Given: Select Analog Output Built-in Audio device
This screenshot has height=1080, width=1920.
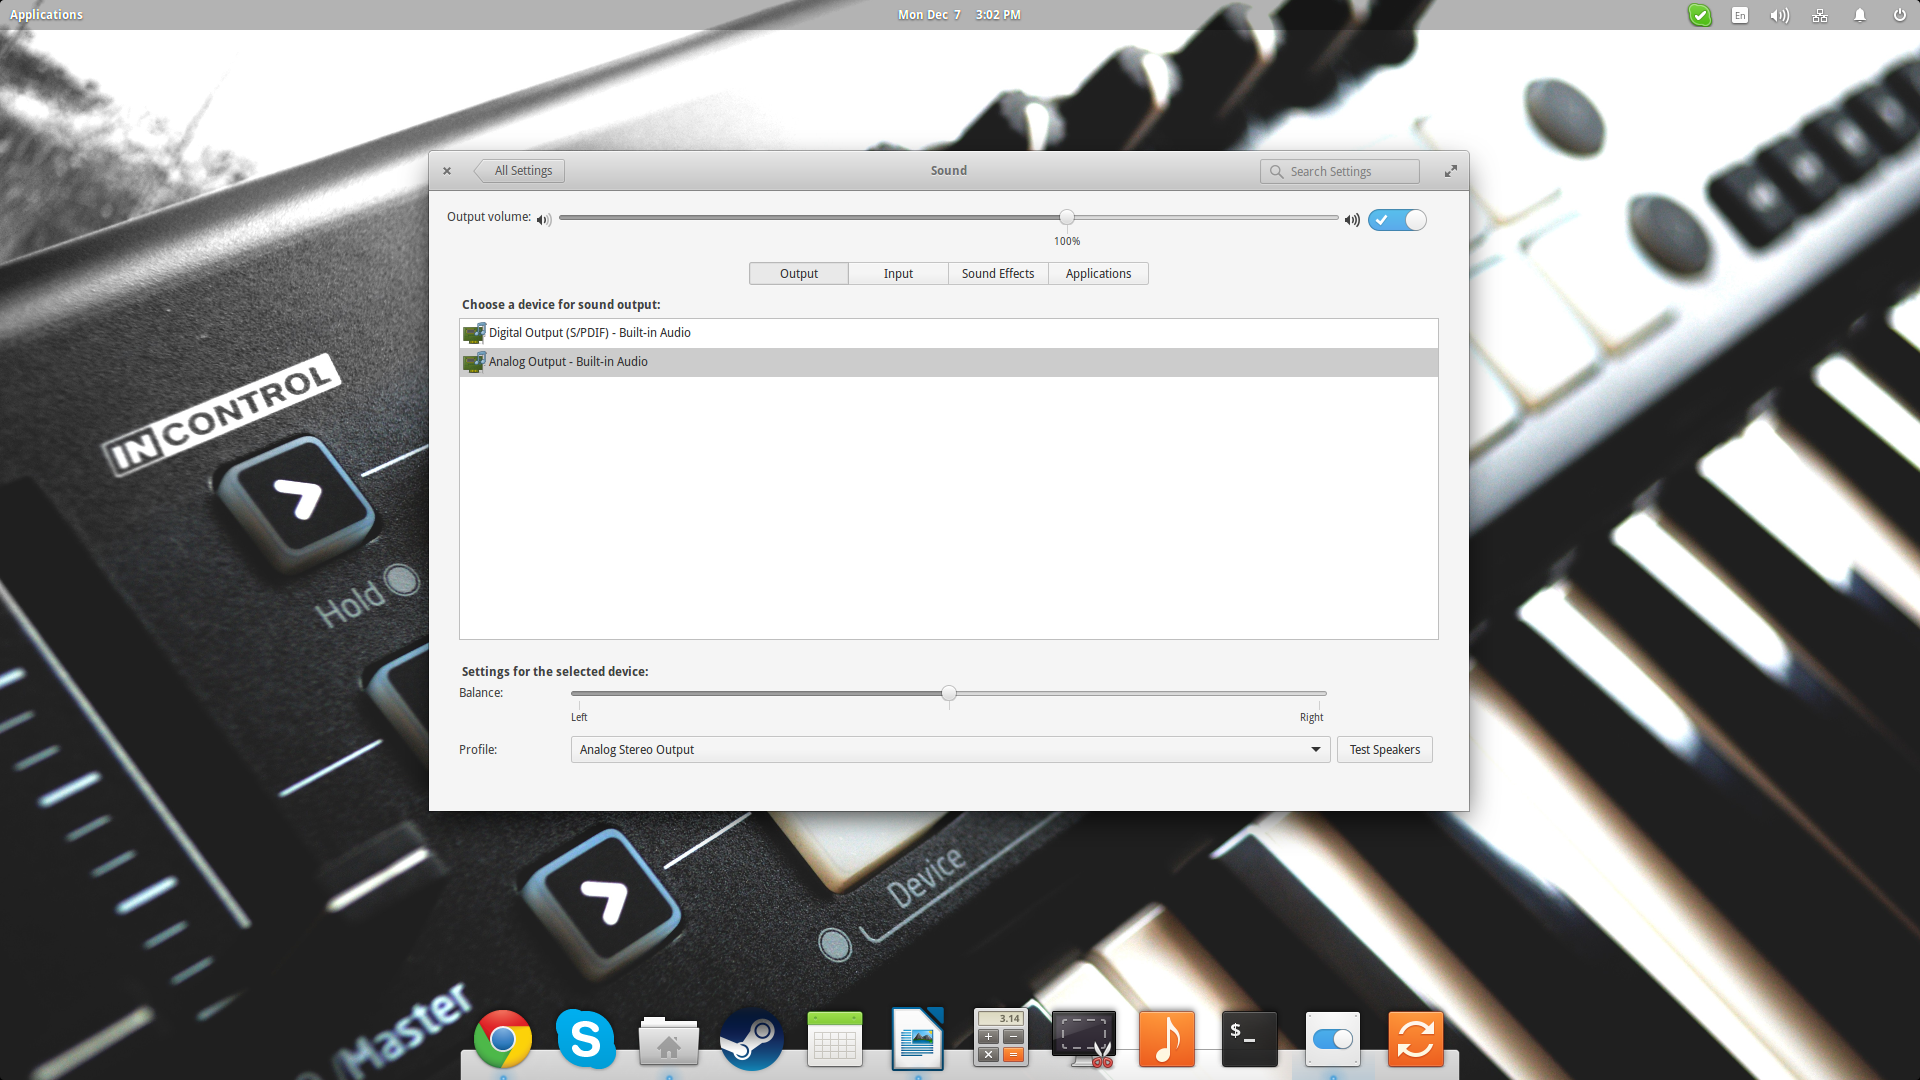Looking at the screenshot, I should [x=947, y=361].
